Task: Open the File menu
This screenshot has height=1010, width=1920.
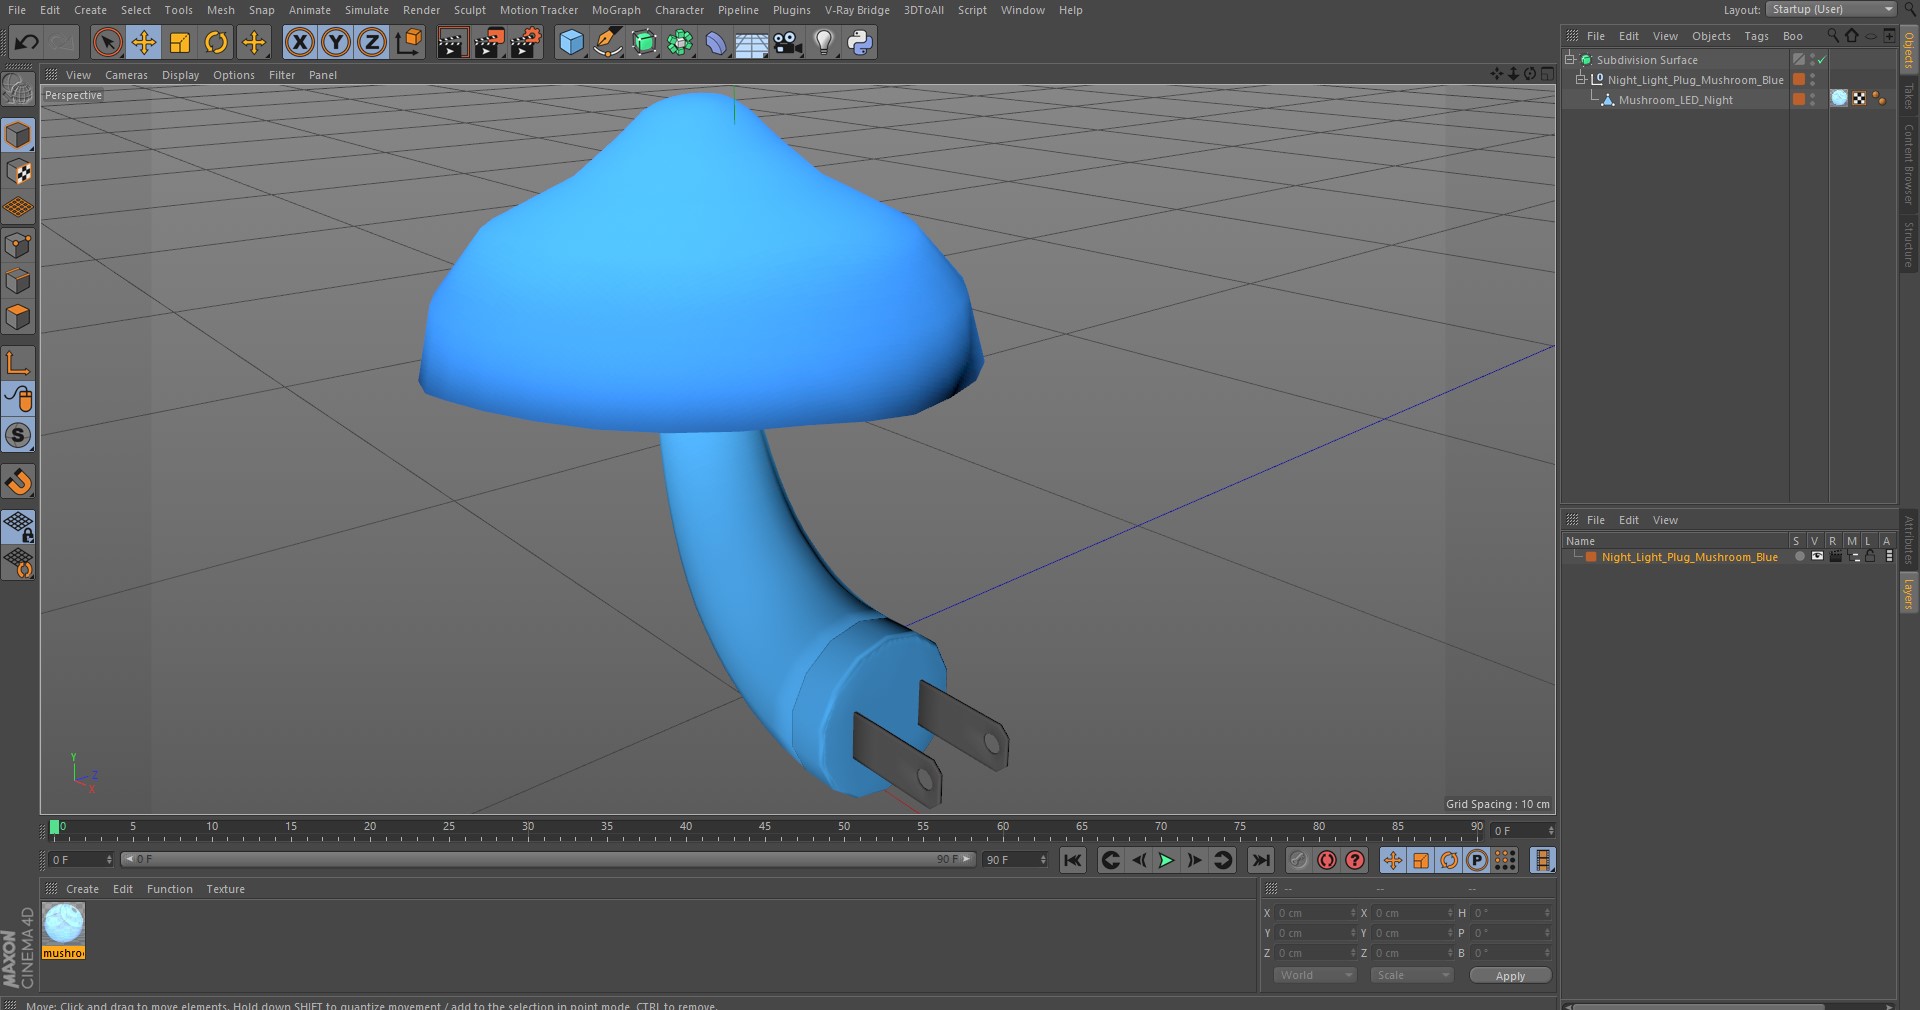Action: 17,10
